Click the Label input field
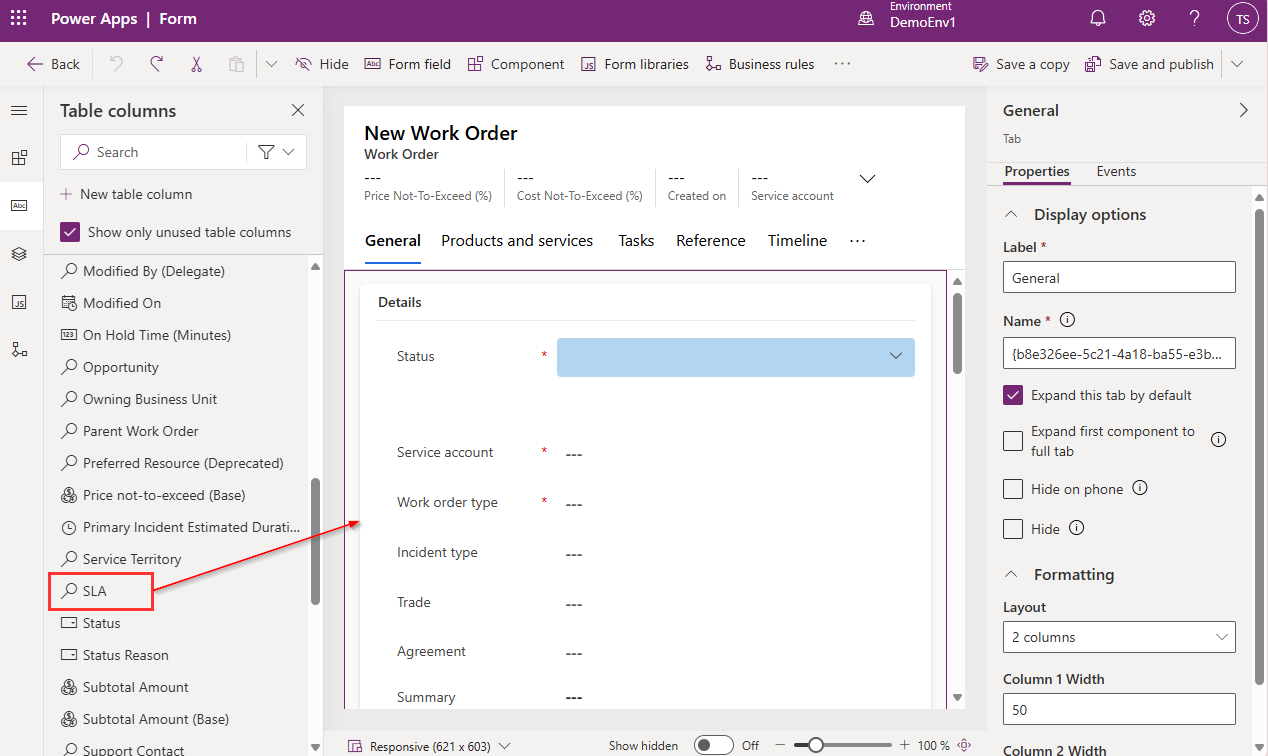This screenshot has height=756, width=1268. (x=1119, y=277)
